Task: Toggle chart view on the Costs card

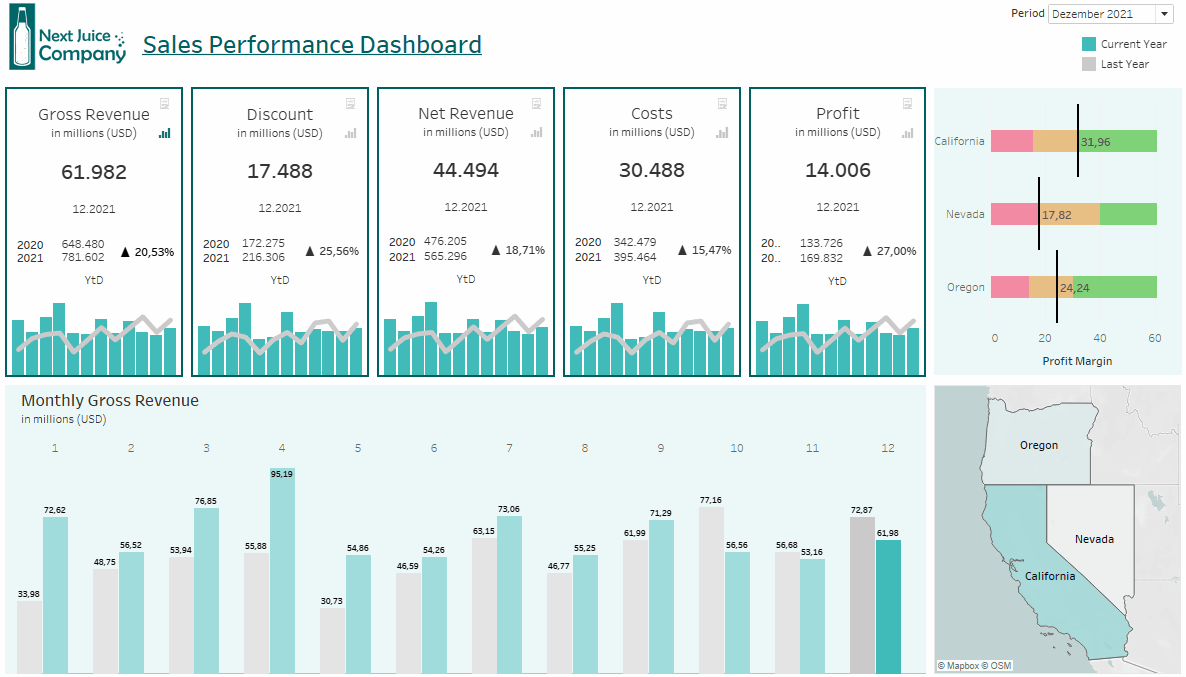Action: (722, 132)
